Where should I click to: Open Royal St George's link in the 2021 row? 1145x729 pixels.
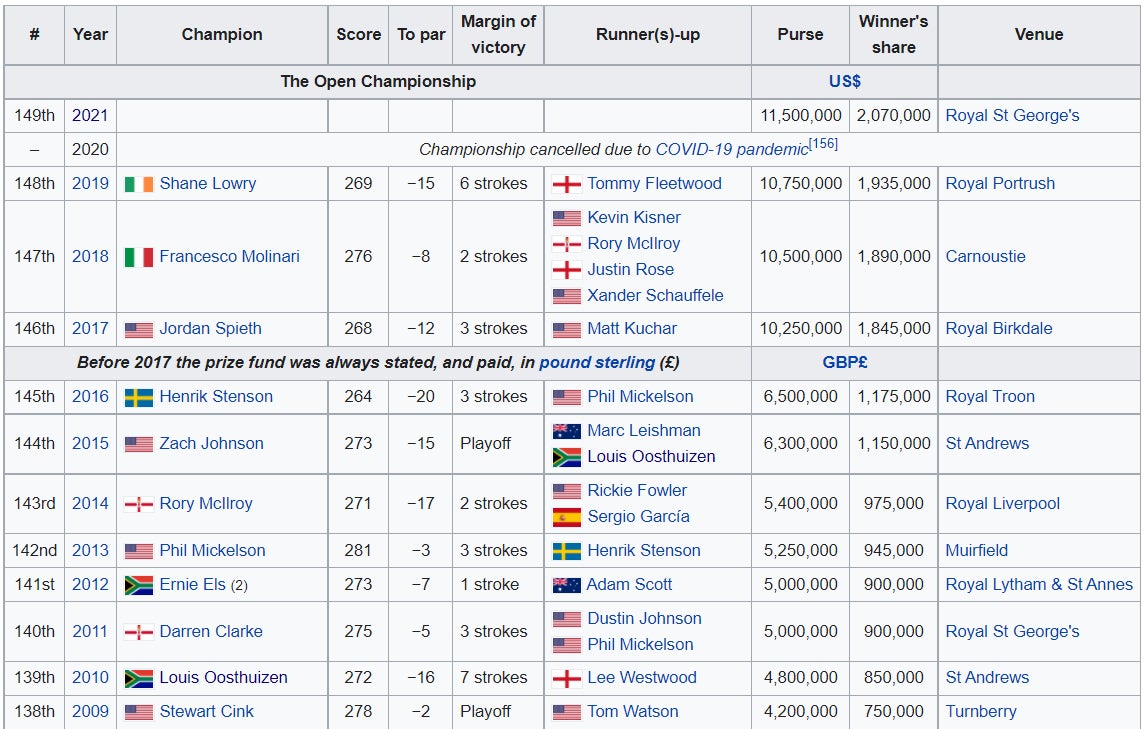pyautogui.click(x=1011, y=115)
